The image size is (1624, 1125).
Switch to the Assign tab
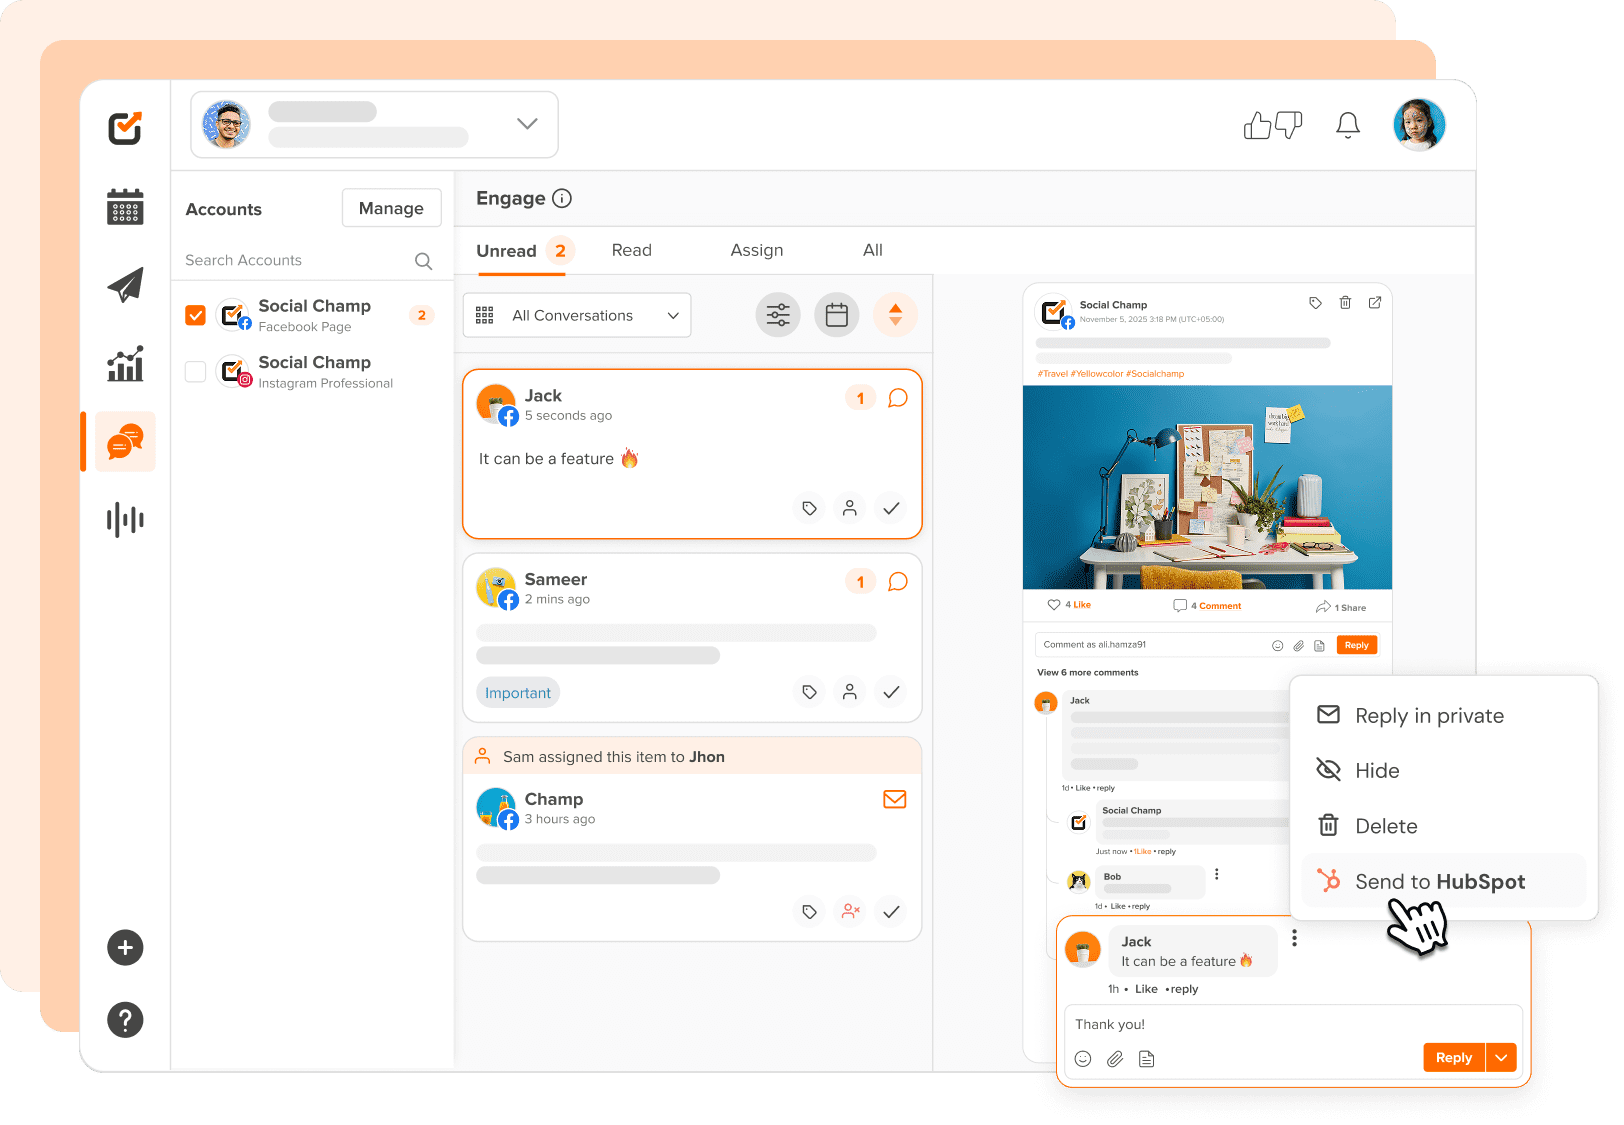tap(756, 250)
